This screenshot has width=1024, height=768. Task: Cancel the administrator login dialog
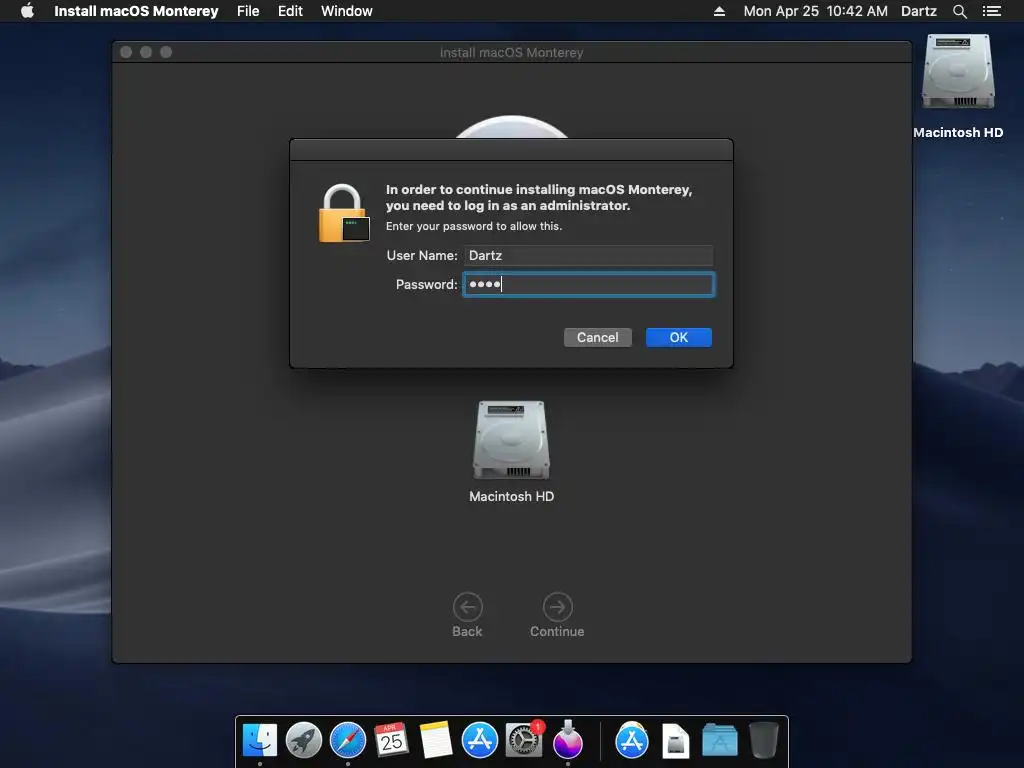pos(598,338)
